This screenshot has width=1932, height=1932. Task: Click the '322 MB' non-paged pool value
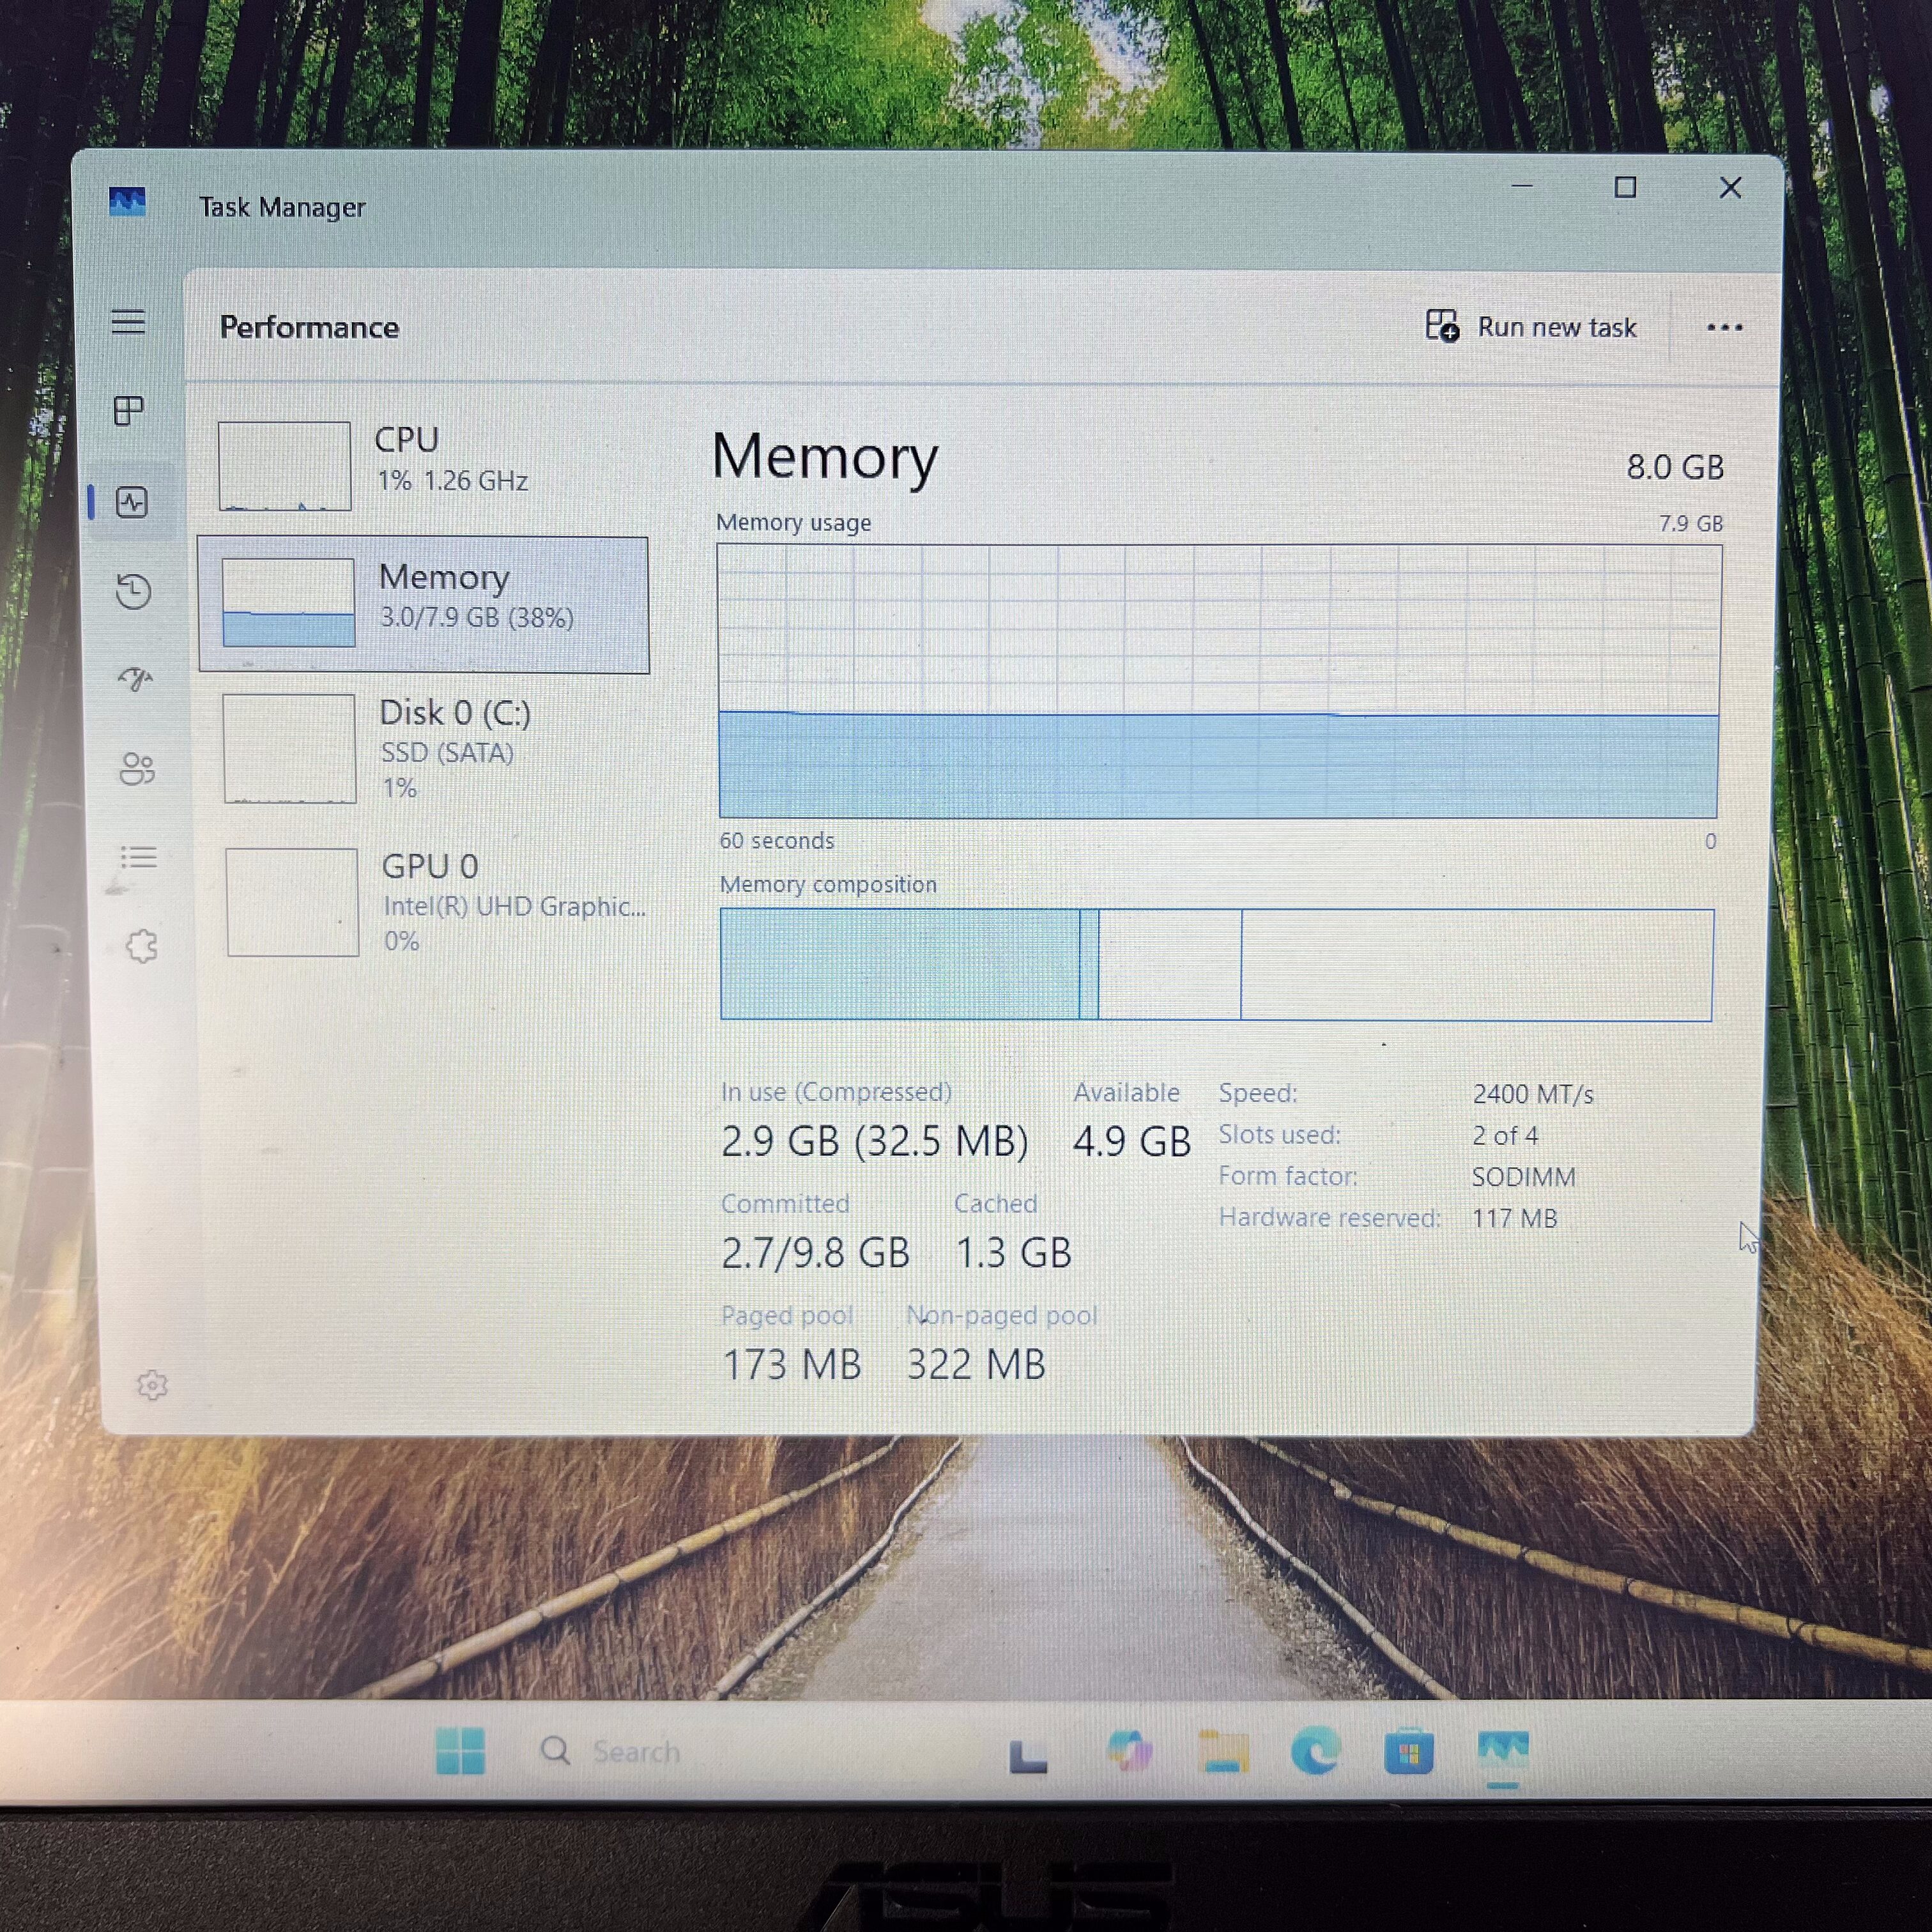[976, 1365]
